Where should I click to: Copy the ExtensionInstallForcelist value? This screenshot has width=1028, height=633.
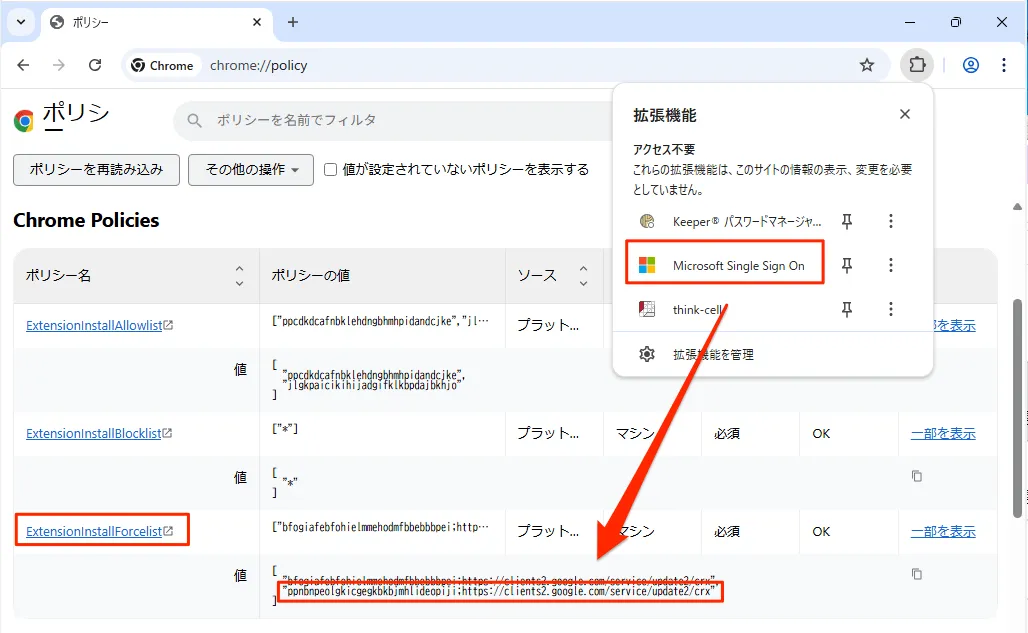(x=916, y=574)
